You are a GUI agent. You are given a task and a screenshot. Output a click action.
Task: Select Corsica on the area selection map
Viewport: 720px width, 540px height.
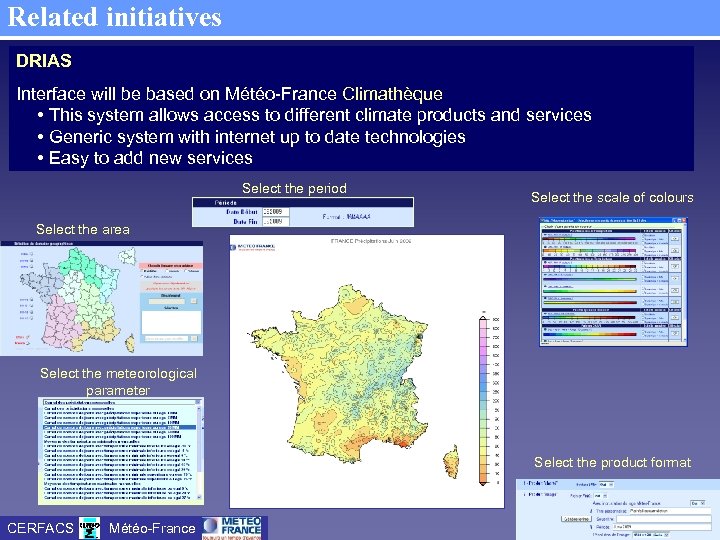tap(130, 343)
